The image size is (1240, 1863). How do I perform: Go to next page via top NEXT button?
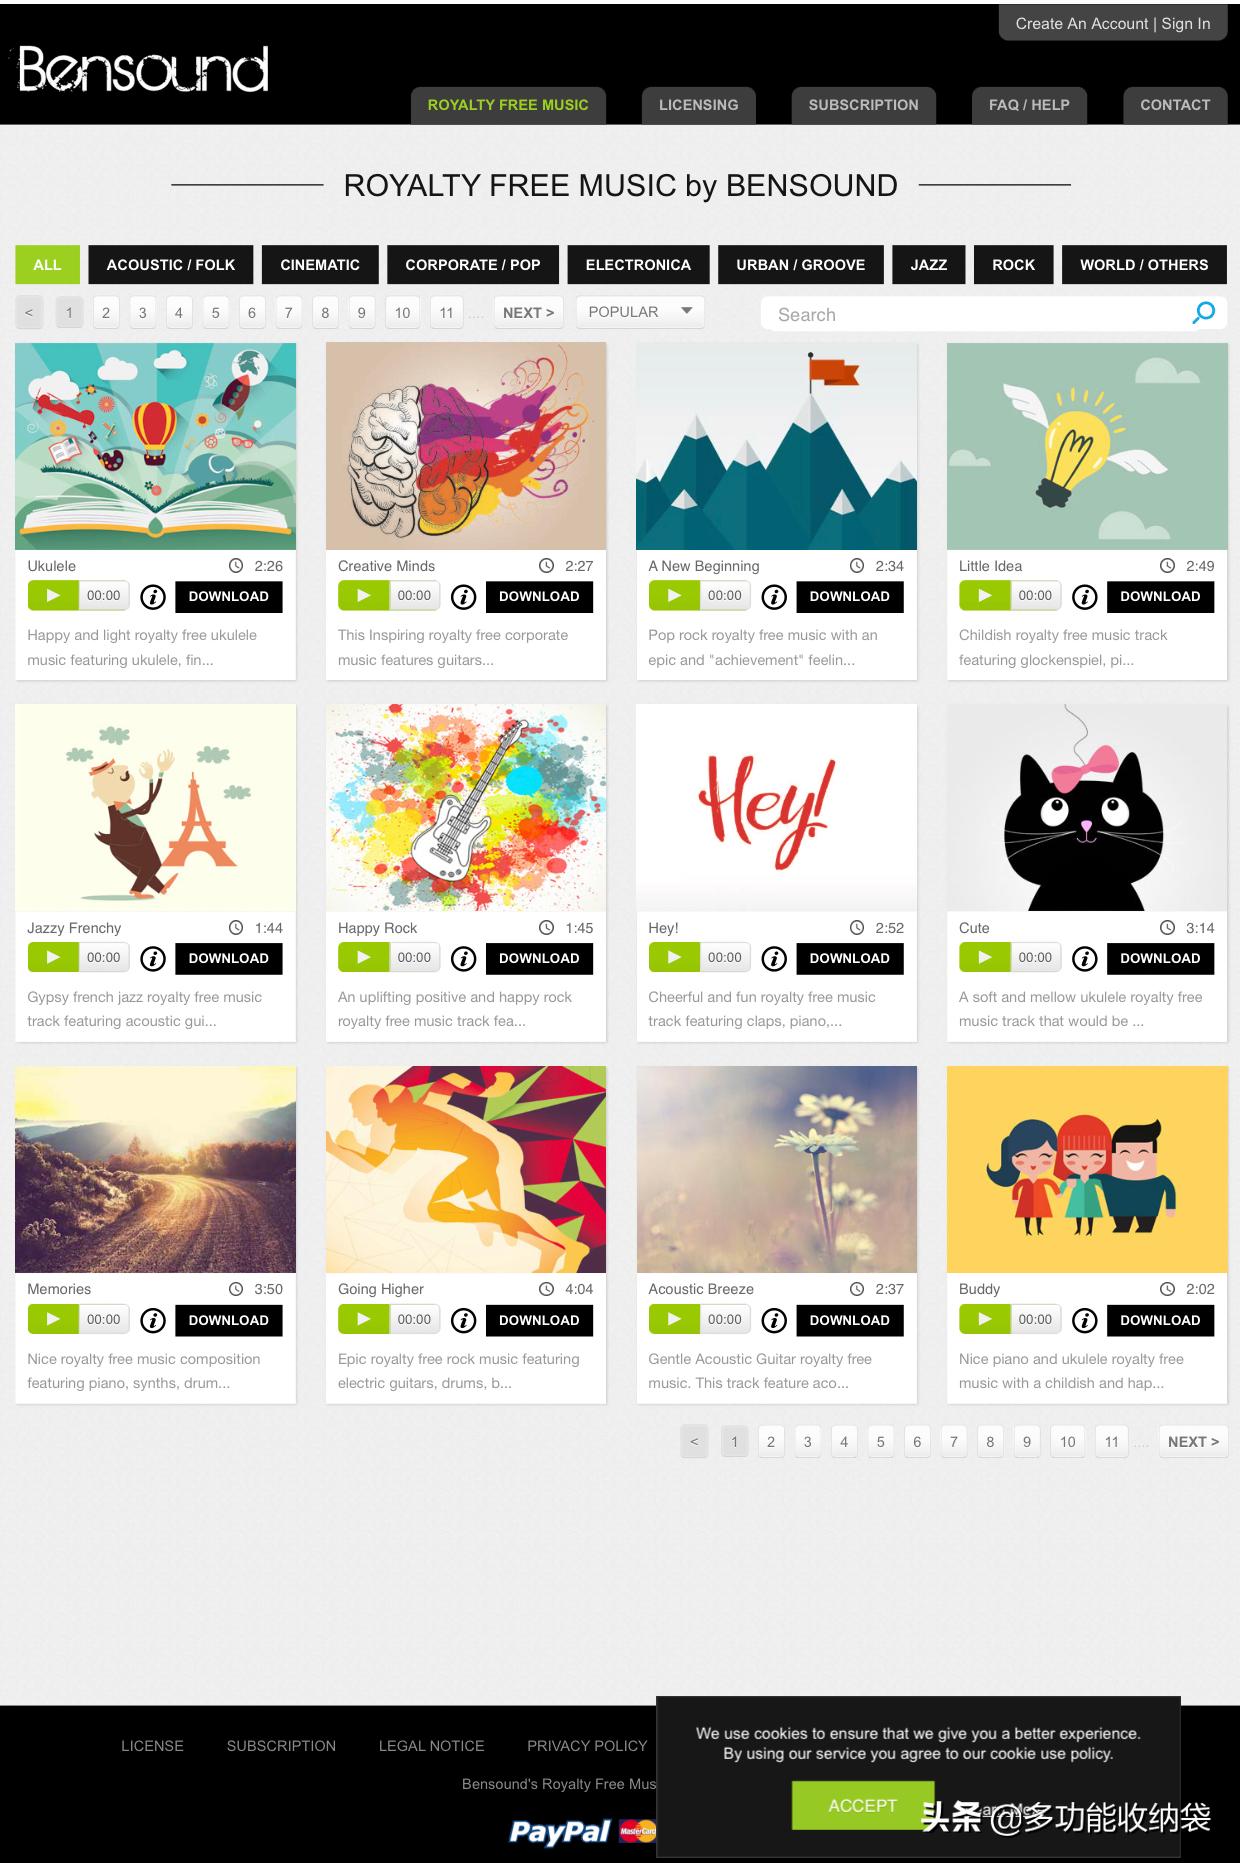pos(528,313)
